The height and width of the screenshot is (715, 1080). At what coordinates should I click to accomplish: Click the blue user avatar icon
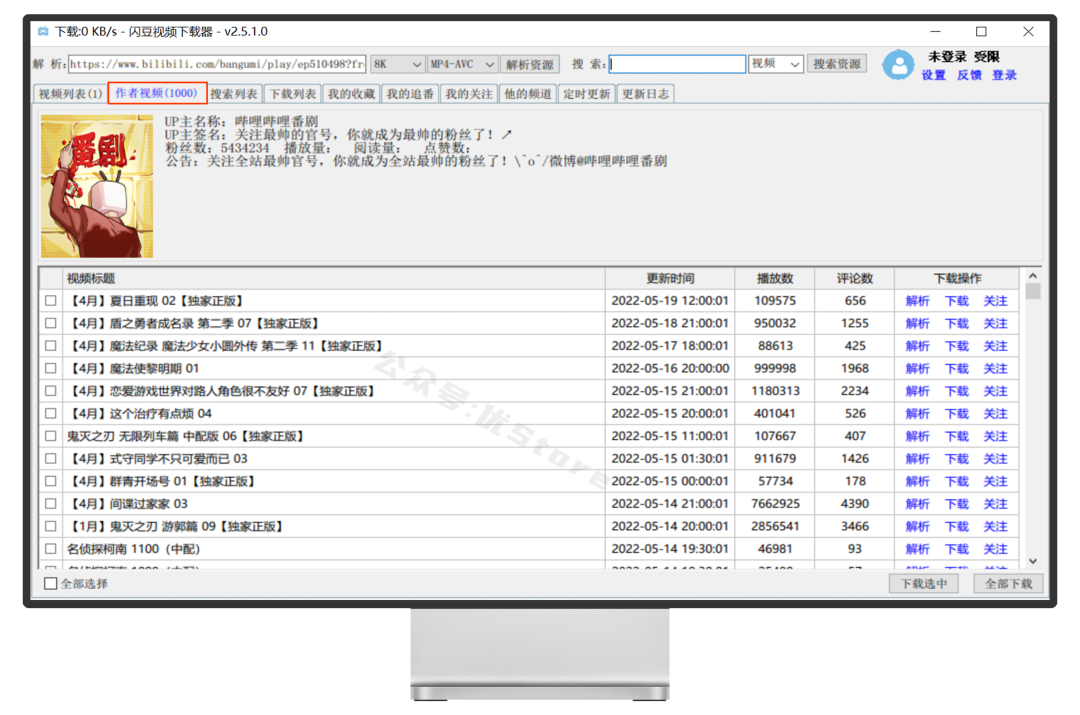(x=898, y=65)
